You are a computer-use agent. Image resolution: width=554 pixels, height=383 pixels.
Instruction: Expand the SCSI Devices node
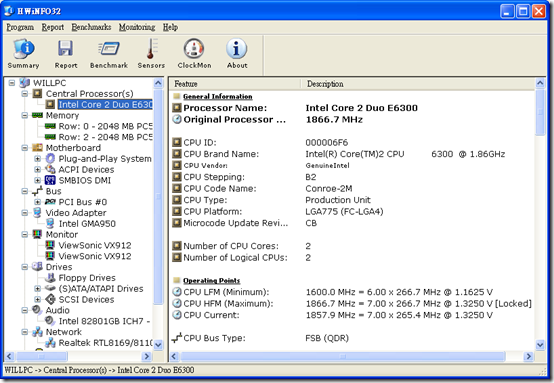coord(37,300)
